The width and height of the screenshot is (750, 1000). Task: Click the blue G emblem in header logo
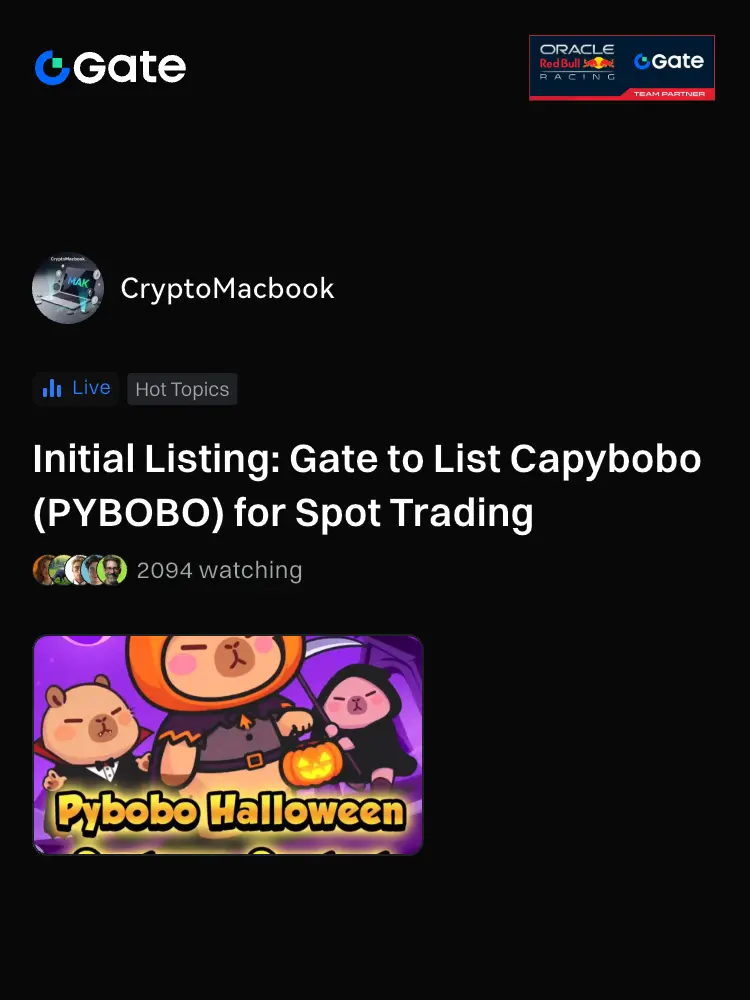click(x=52, y=68)
